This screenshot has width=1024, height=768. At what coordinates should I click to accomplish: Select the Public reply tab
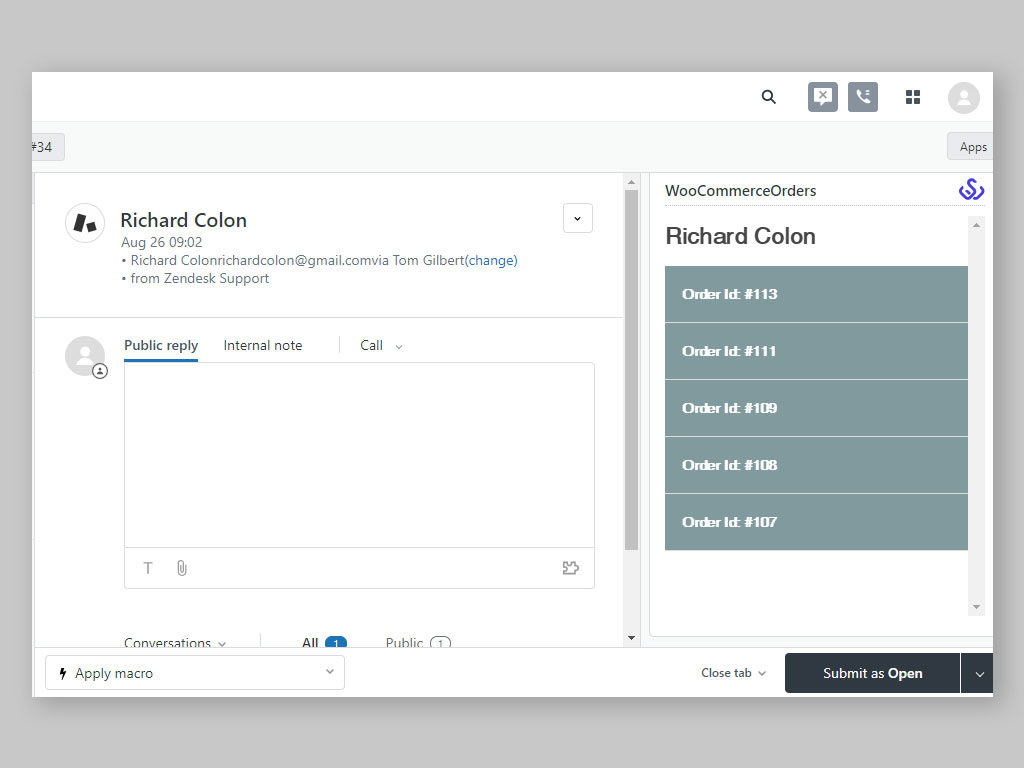[x=160, y=345]
